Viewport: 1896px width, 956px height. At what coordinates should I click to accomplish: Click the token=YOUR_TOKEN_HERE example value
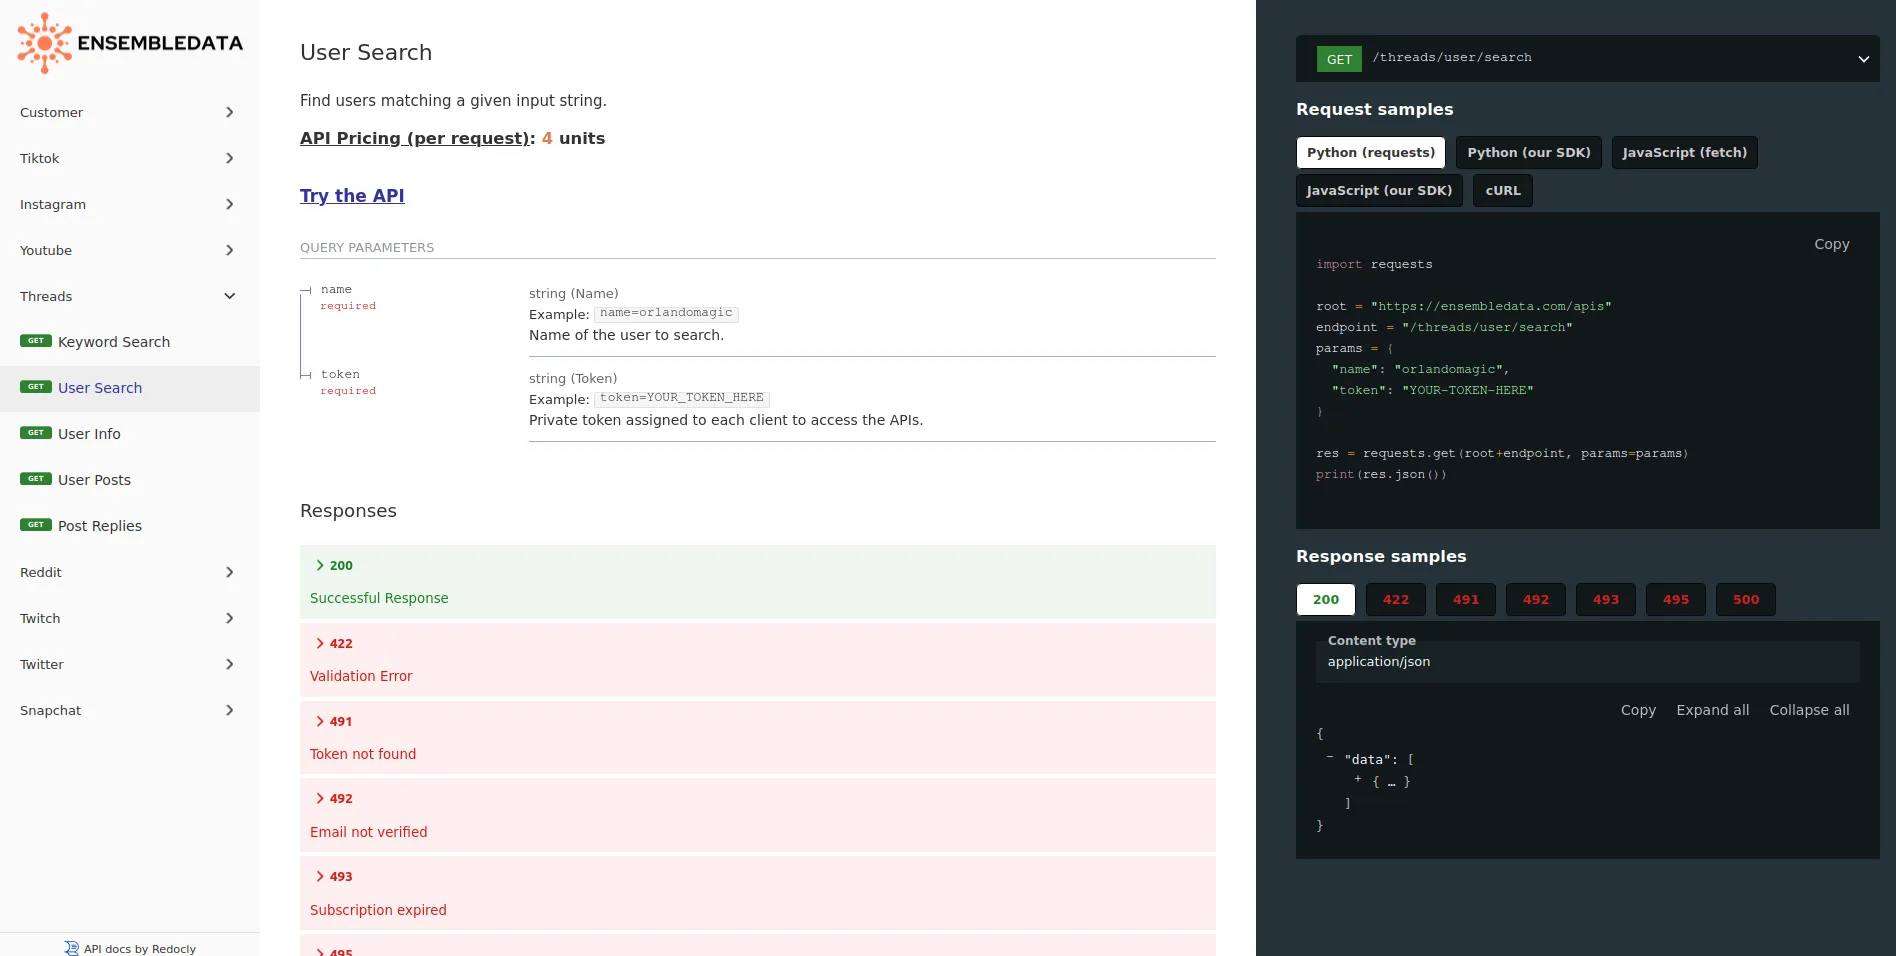(x=682, y=398)
